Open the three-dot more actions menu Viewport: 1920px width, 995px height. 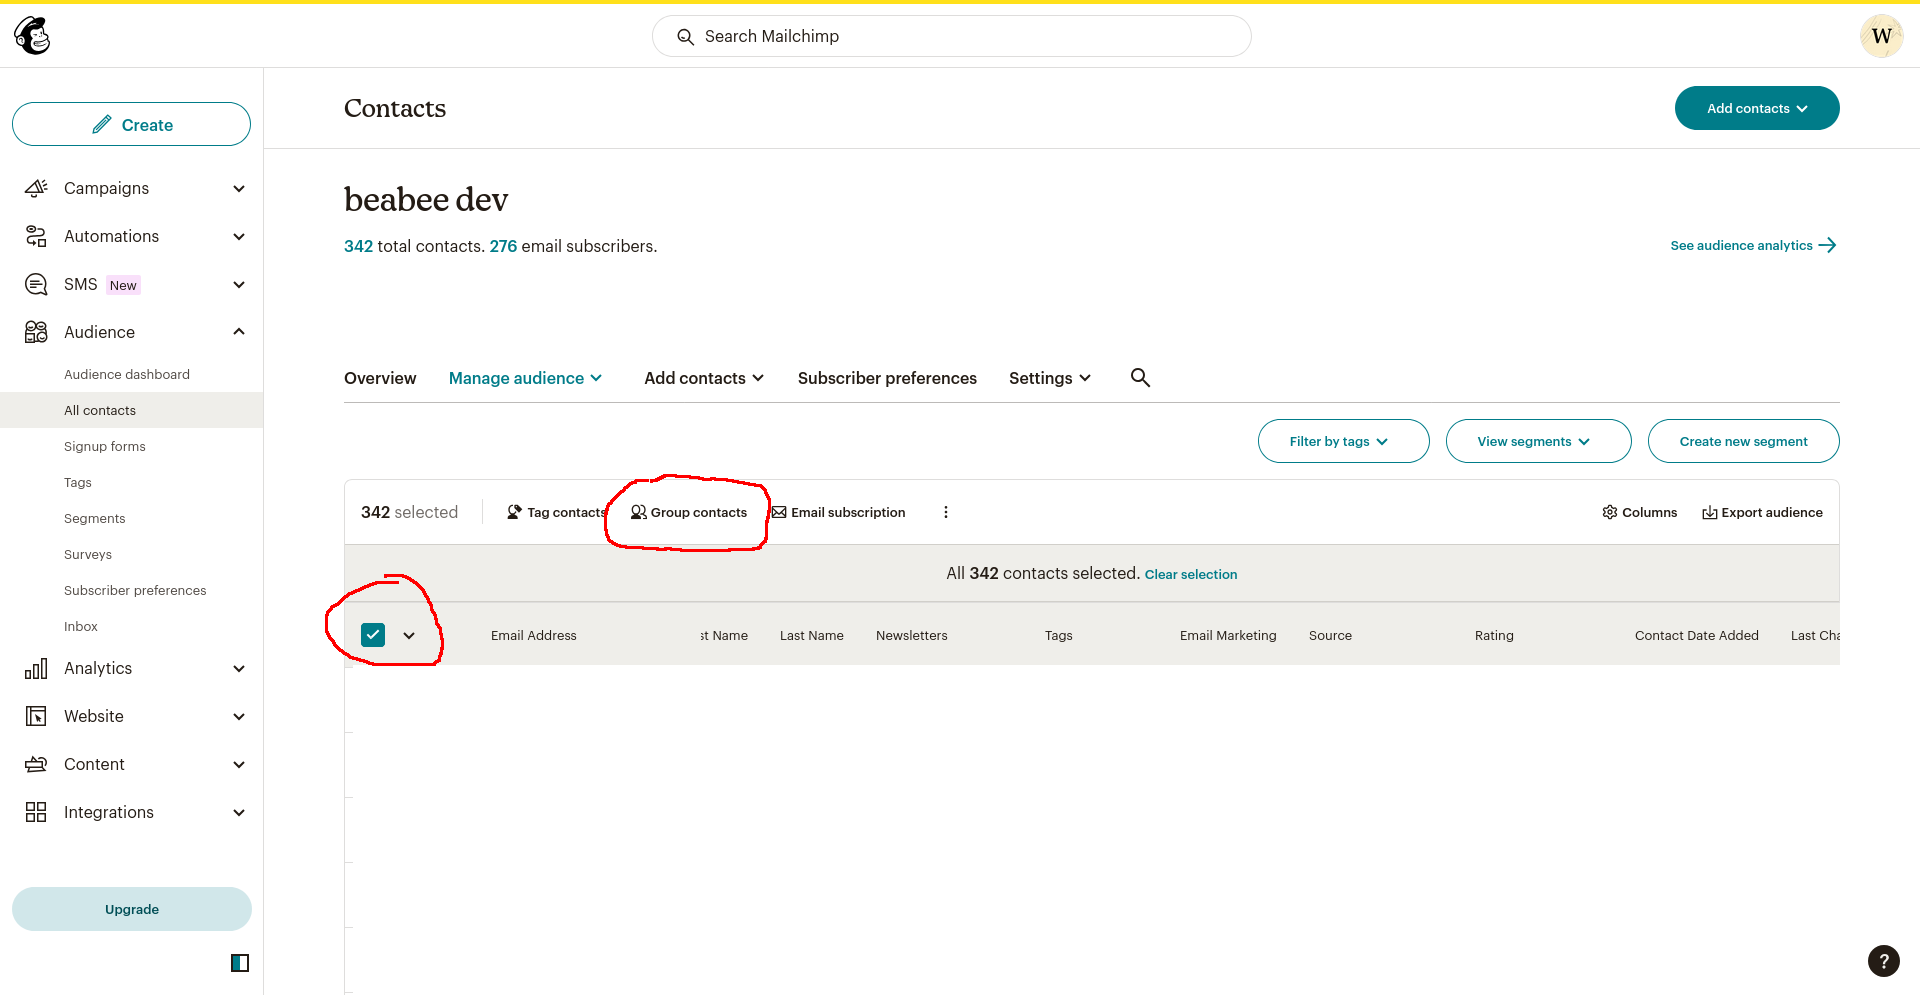tap(946, 512)
